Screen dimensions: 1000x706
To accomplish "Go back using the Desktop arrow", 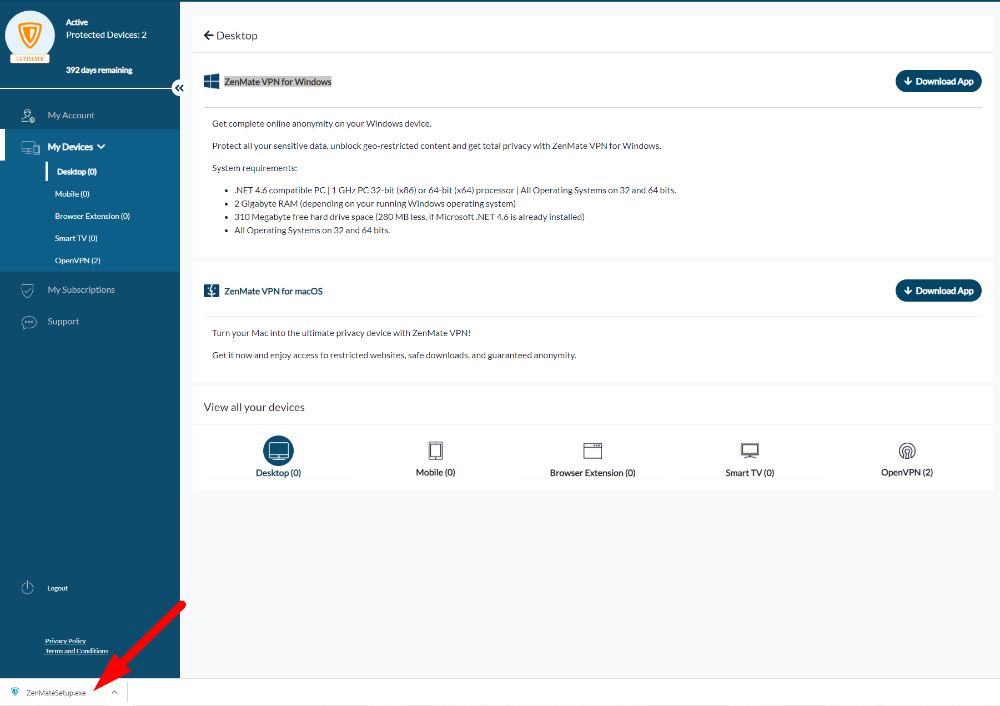I will point(209,35).
